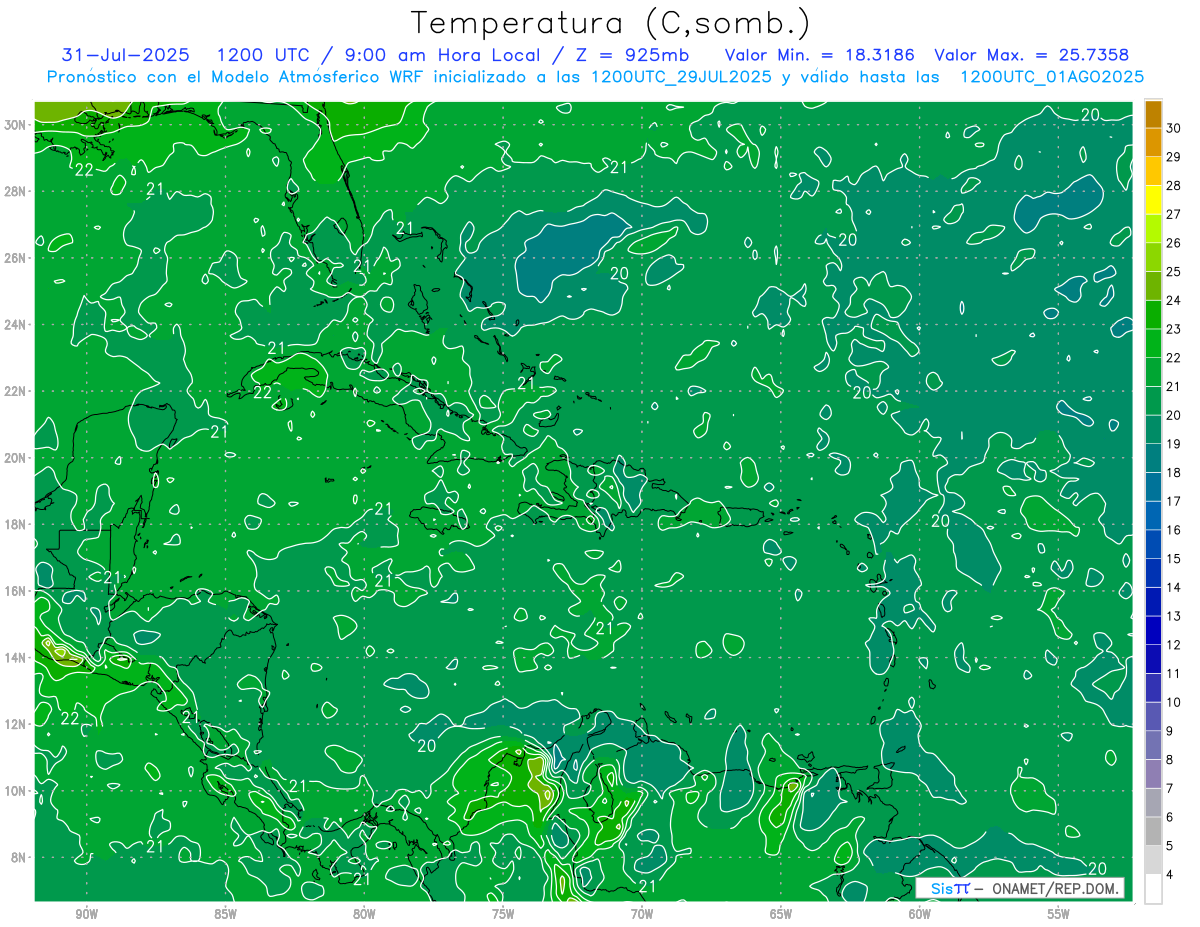Click the legend value 15
Screen dimensions: 1200x927
1173,559
